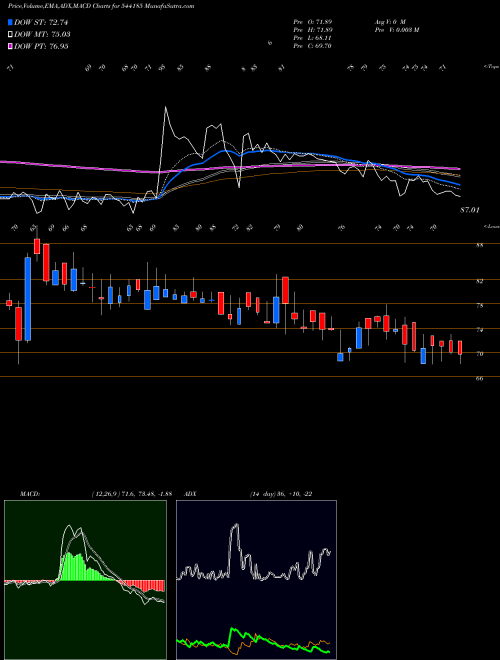Click the 'MACD:' panel heading

tap(30, 494)
